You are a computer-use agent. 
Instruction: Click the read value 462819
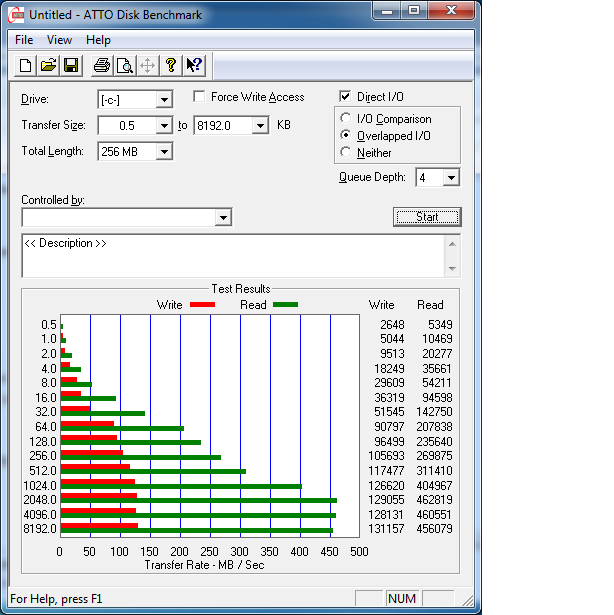pos(434,500)
